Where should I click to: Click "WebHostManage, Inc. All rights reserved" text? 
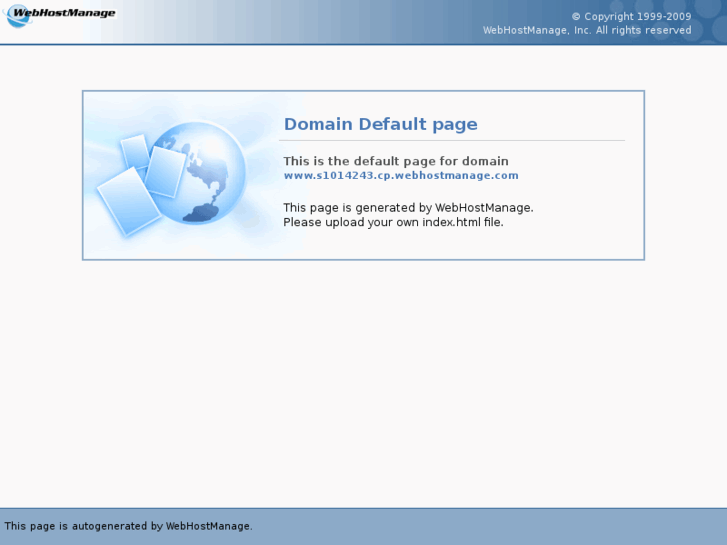click(587, 30)
